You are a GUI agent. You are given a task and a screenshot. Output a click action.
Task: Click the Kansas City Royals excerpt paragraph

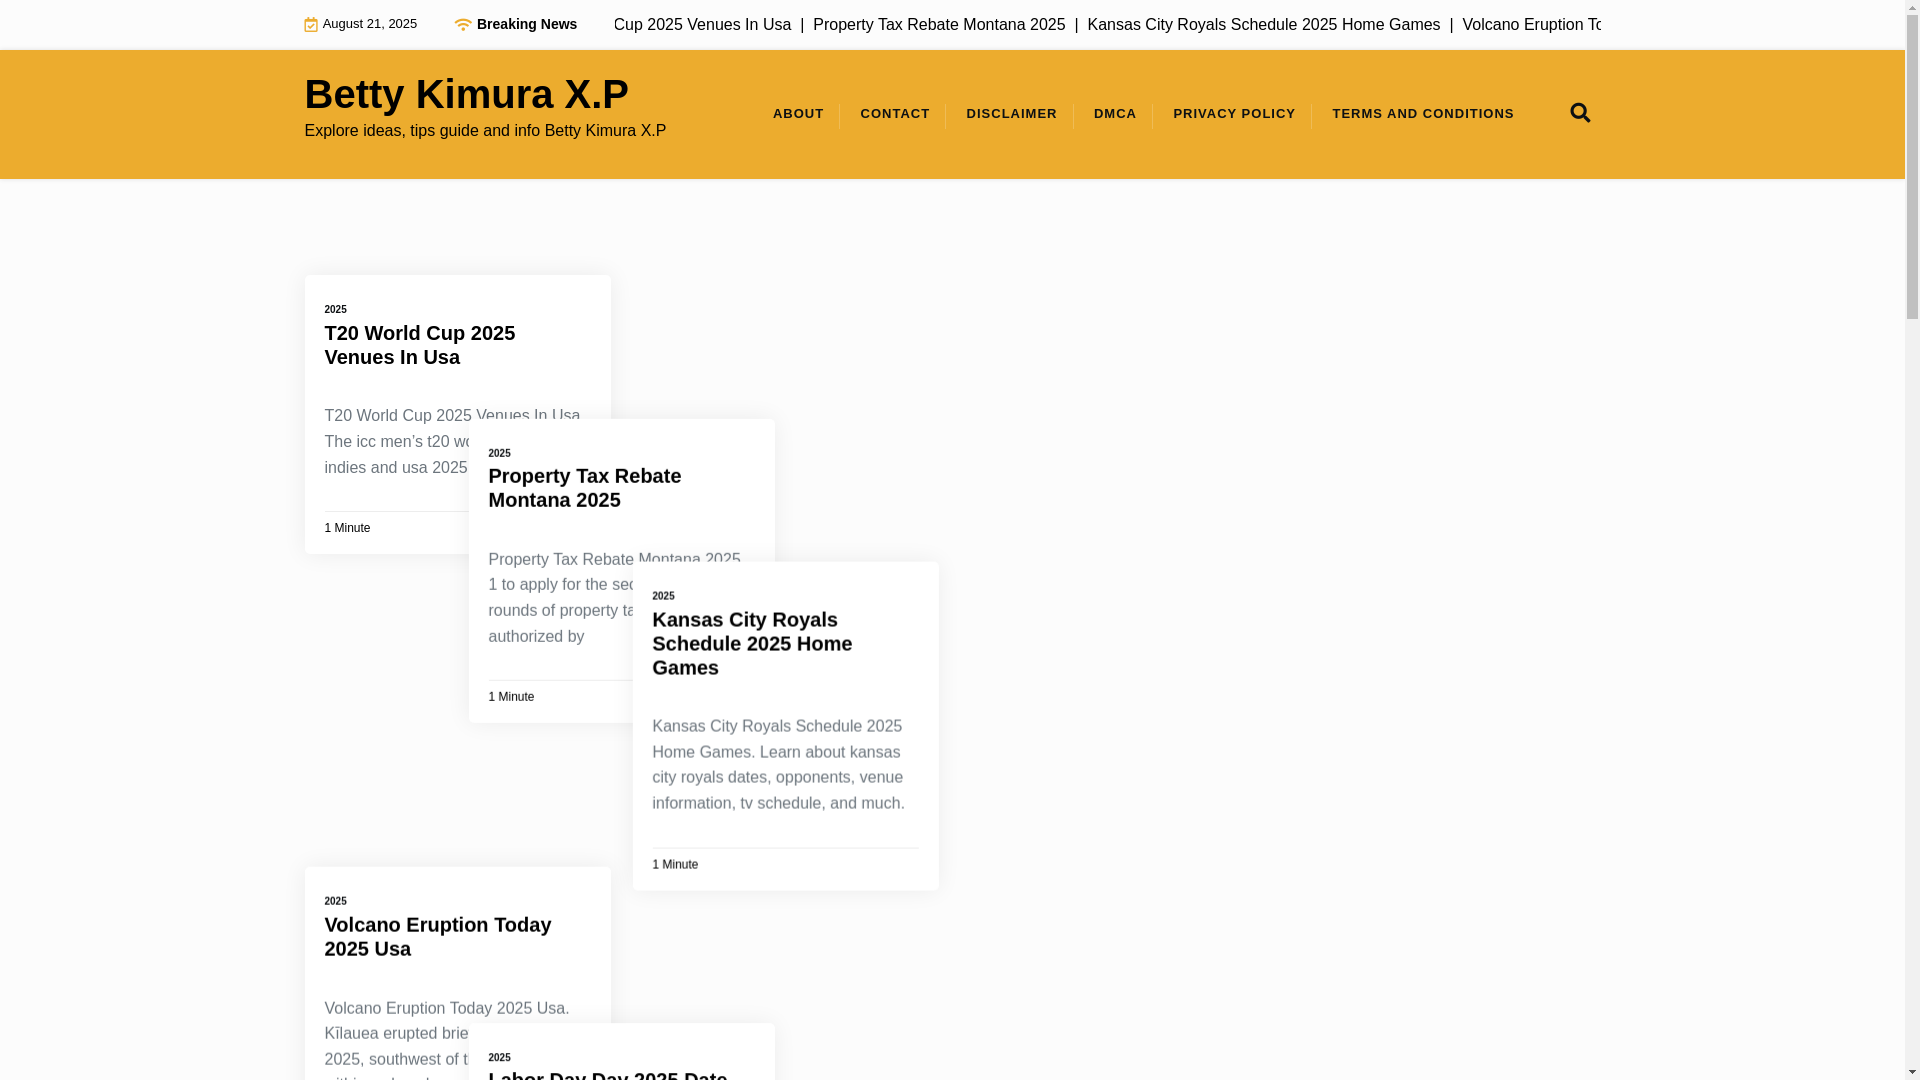(778, 765)
